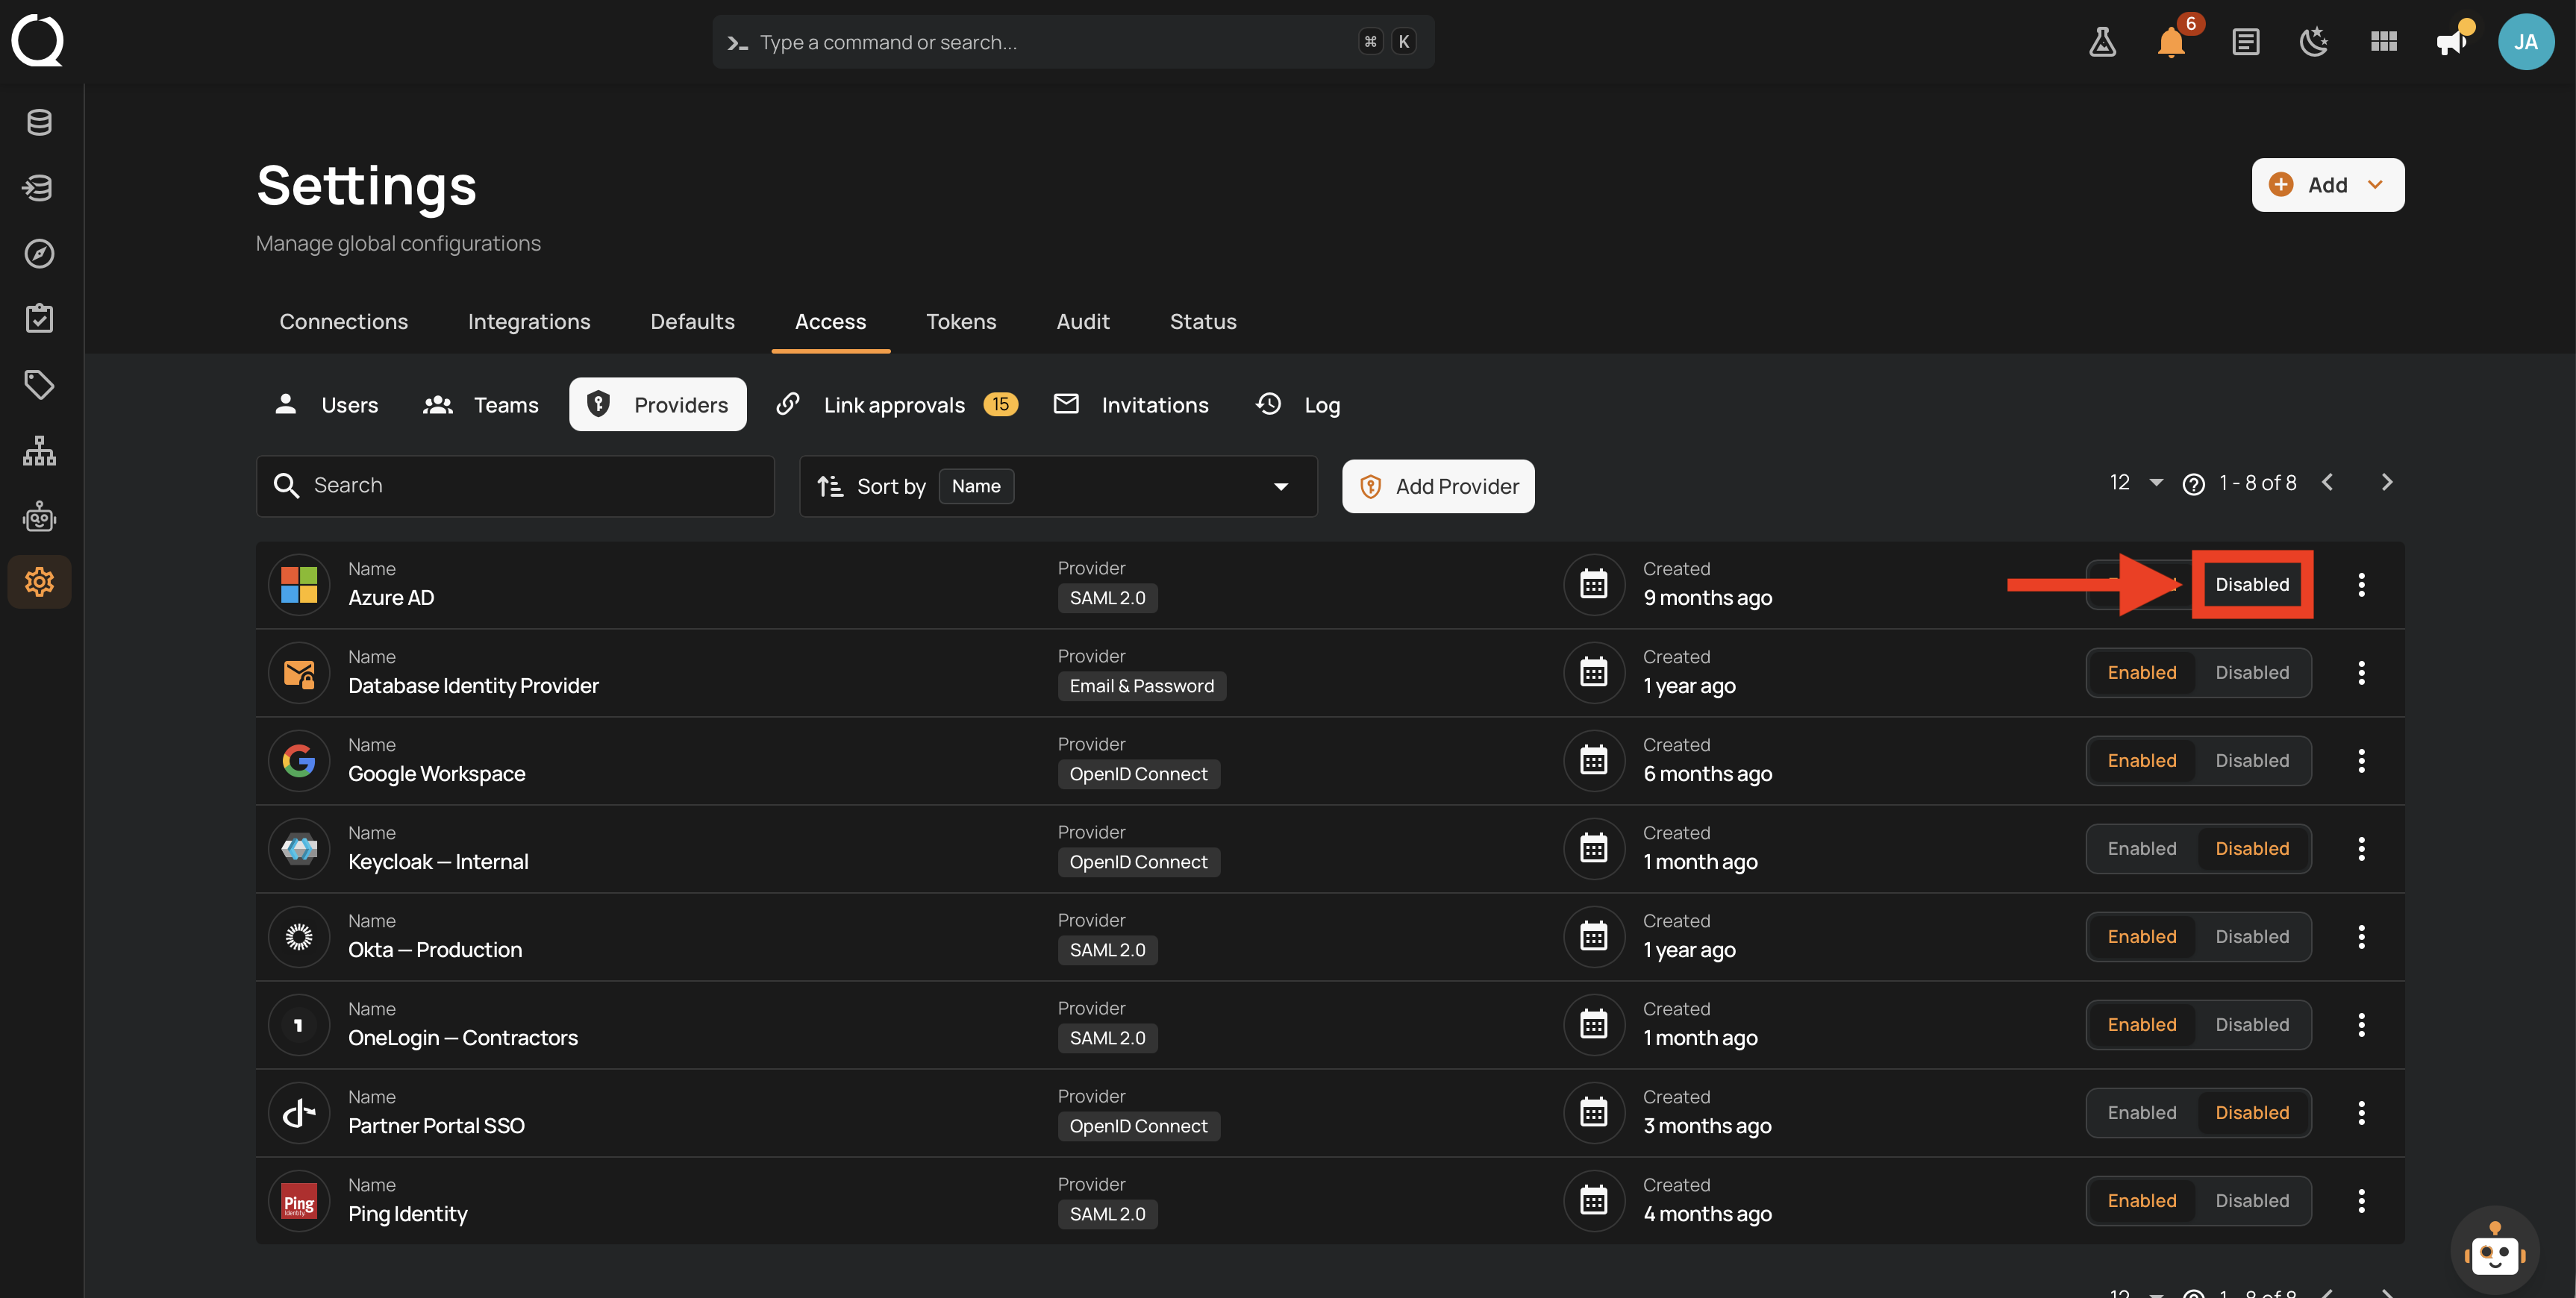Switch to the Status tab
The height and width of the screenshot is (1298, 2576).
pyautogui.click(x=1203, y=322)
